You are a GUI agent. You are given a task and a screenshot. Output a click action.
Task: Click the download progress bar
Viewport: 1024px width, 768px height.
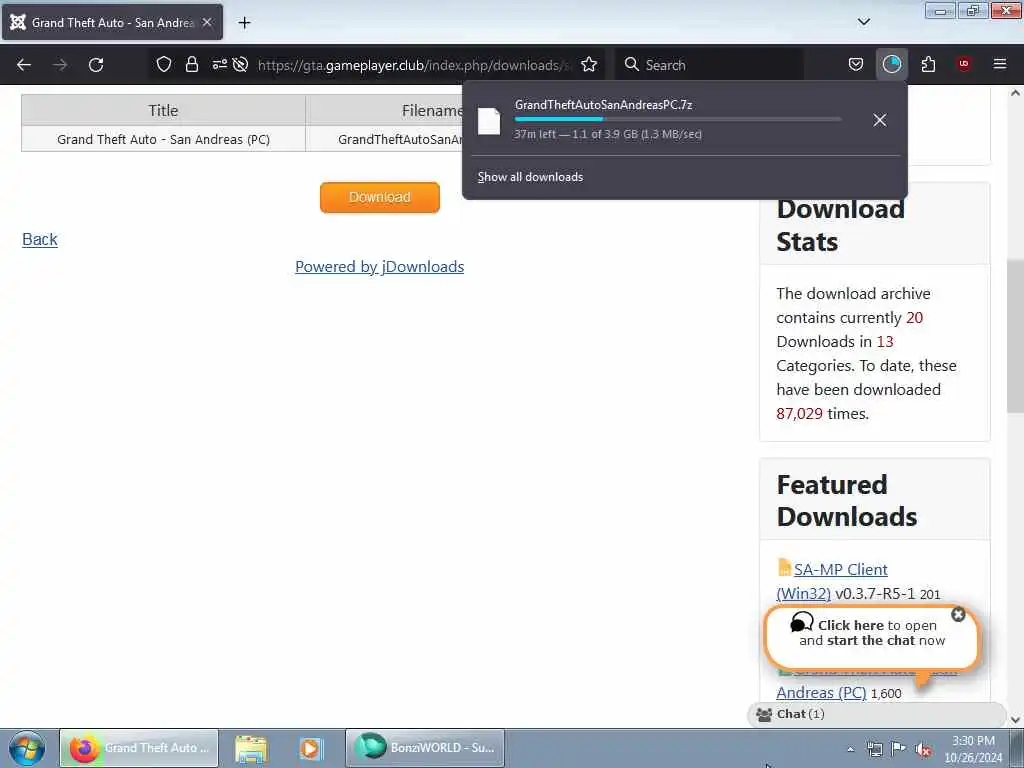[677, 120]
